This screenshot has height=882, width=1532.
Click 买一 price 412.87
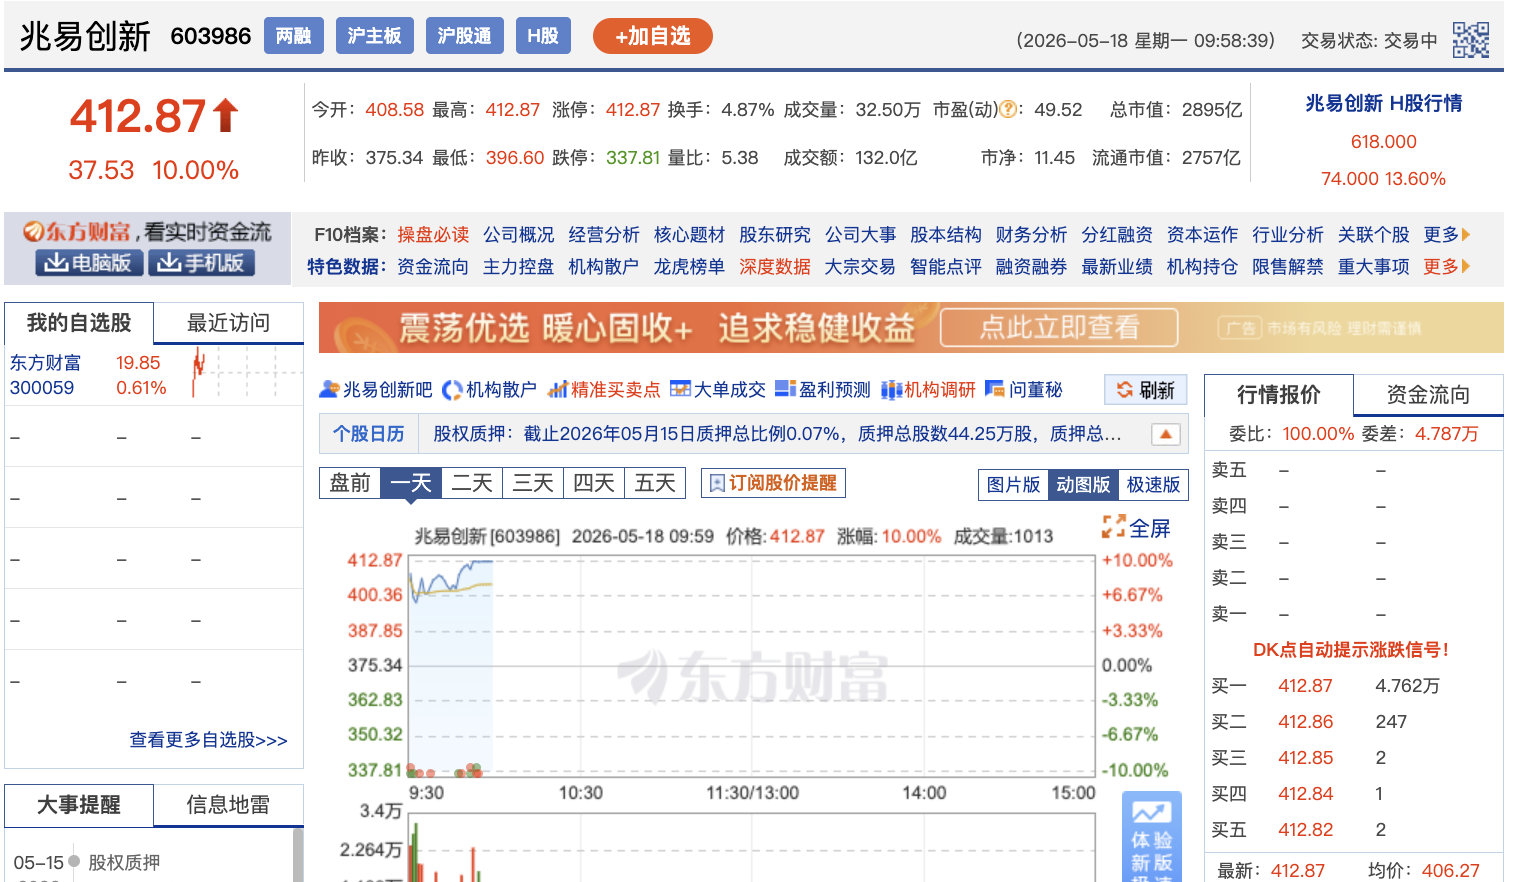point(1305,686)
